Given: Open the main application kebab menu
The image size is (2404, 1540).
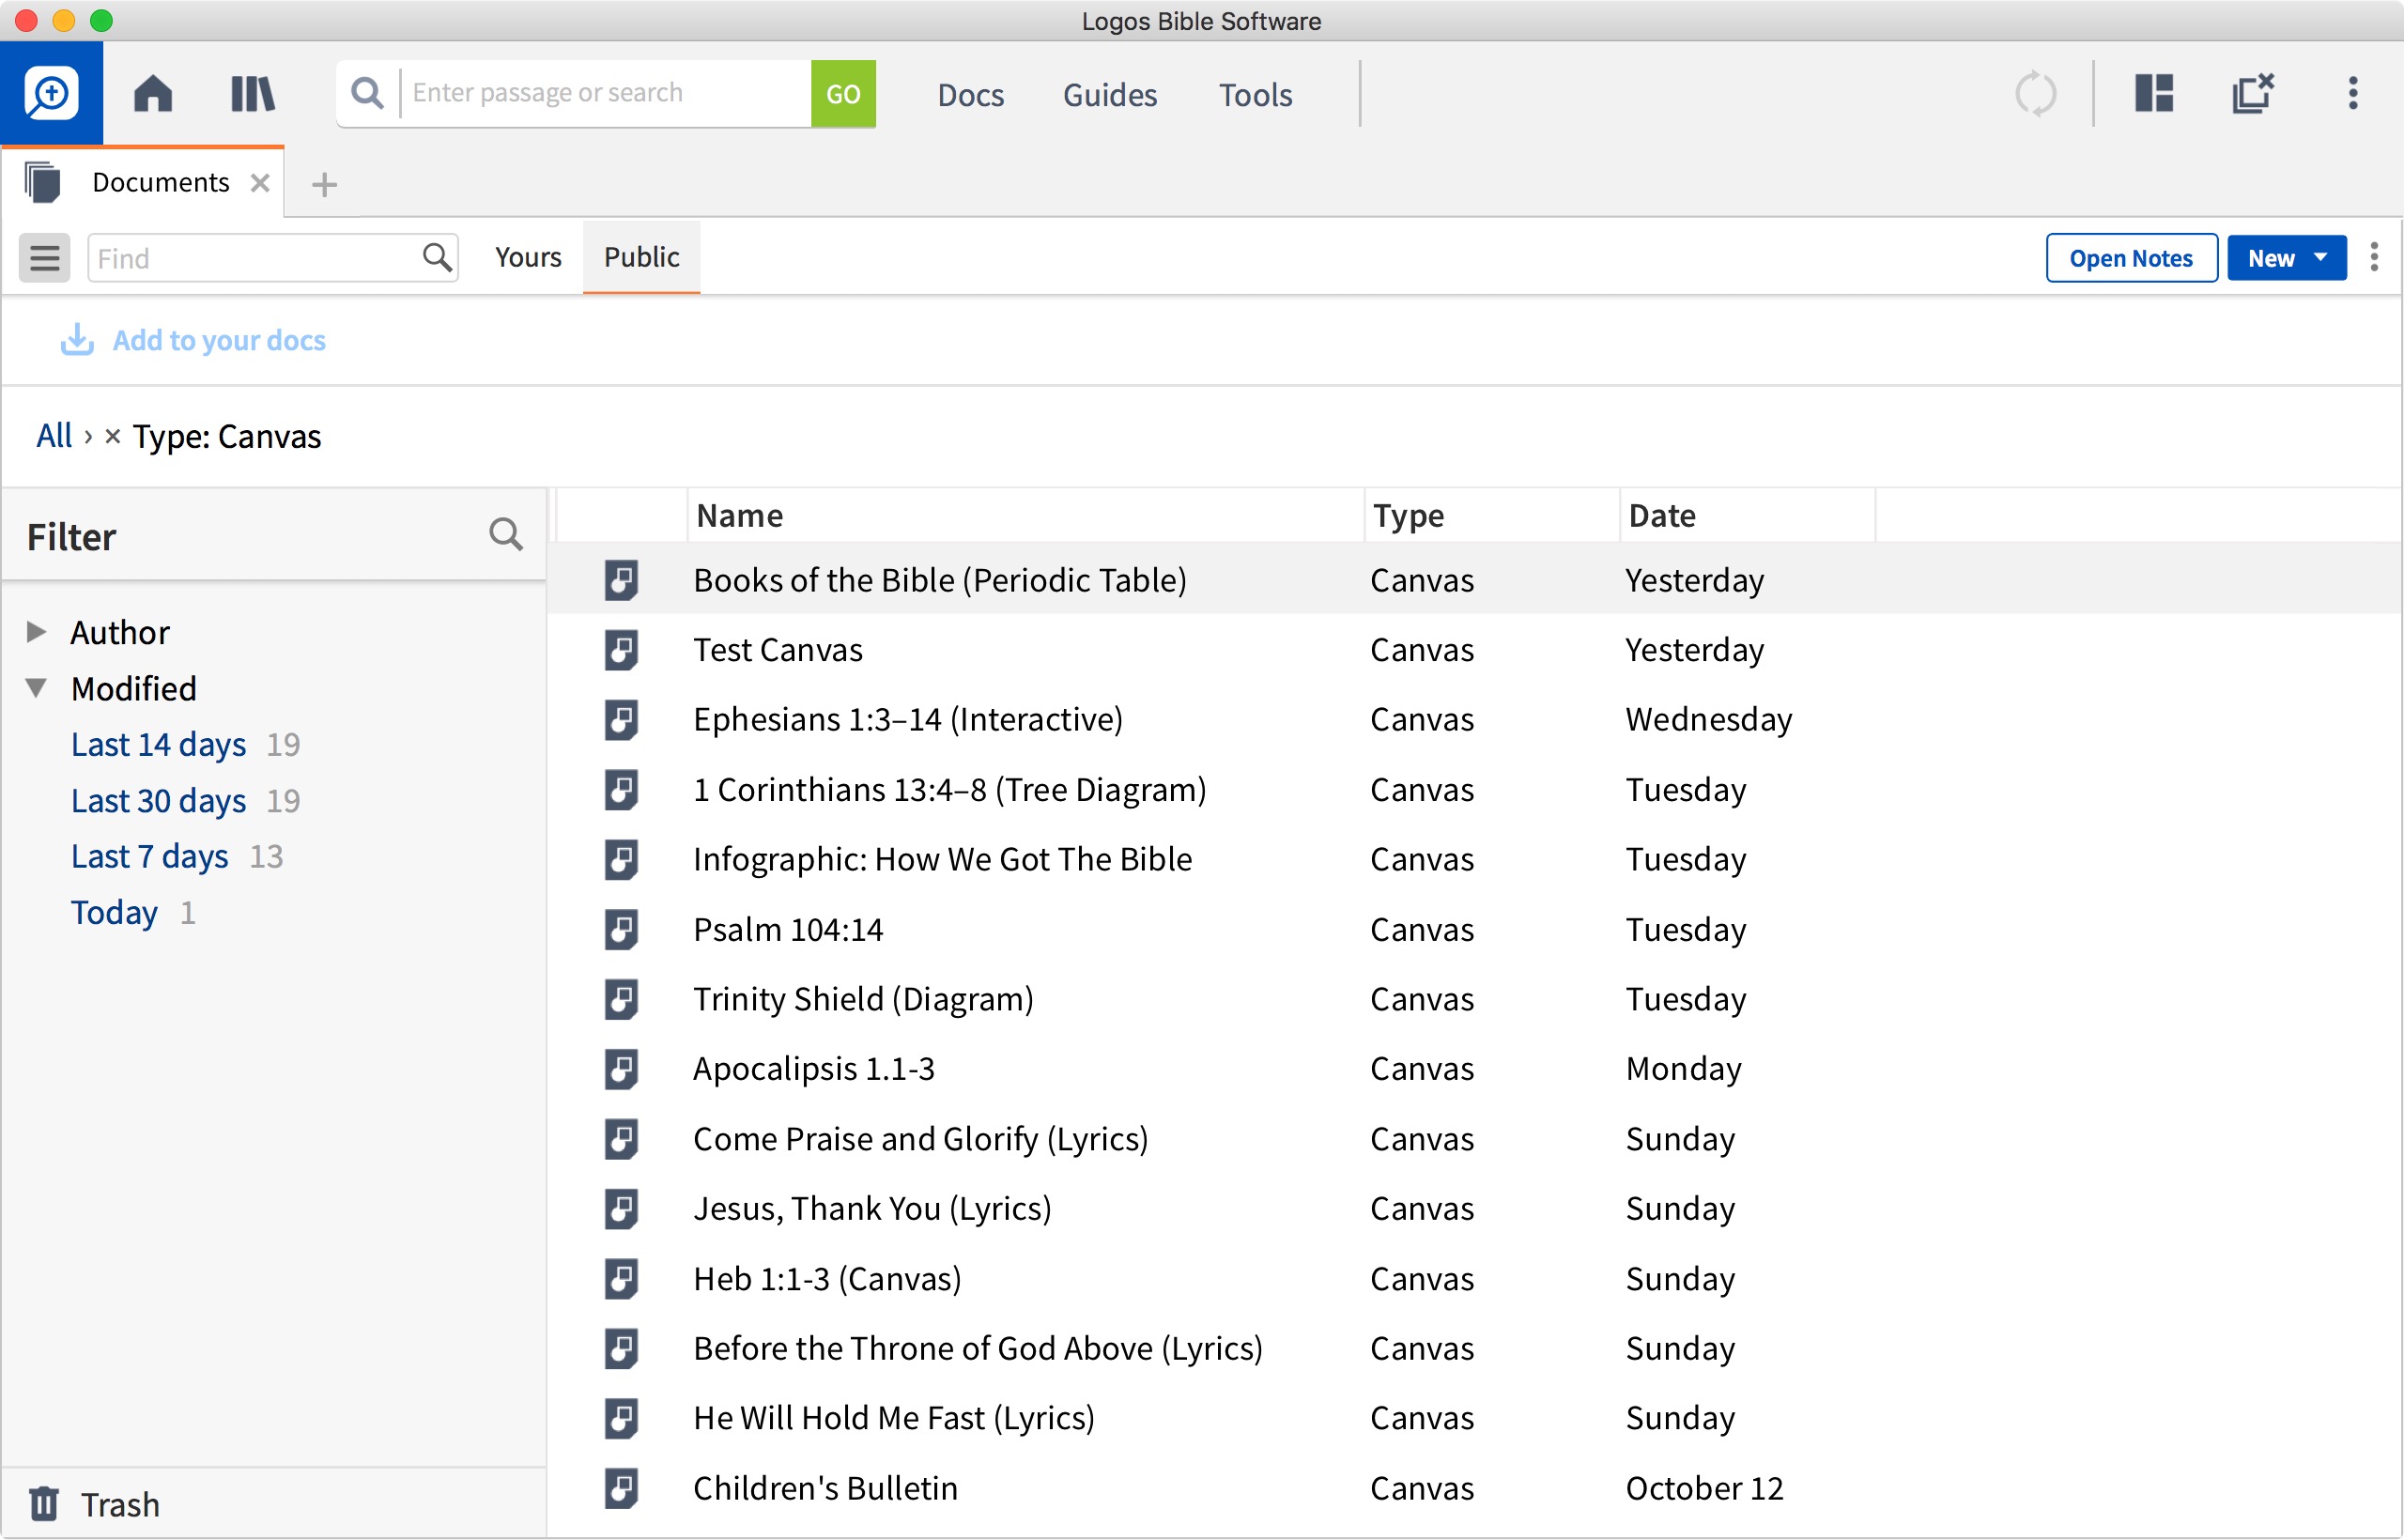Looking at the screenshot, I should coord(2353,93).
